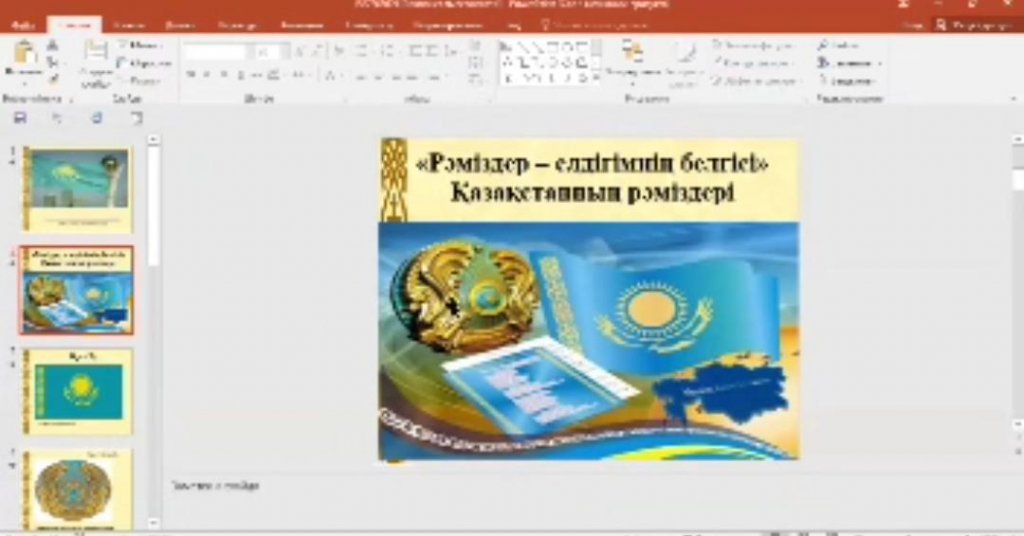Toggle text shadow formatting
The width and height of the screenshot is (1024, 536).
241,76
